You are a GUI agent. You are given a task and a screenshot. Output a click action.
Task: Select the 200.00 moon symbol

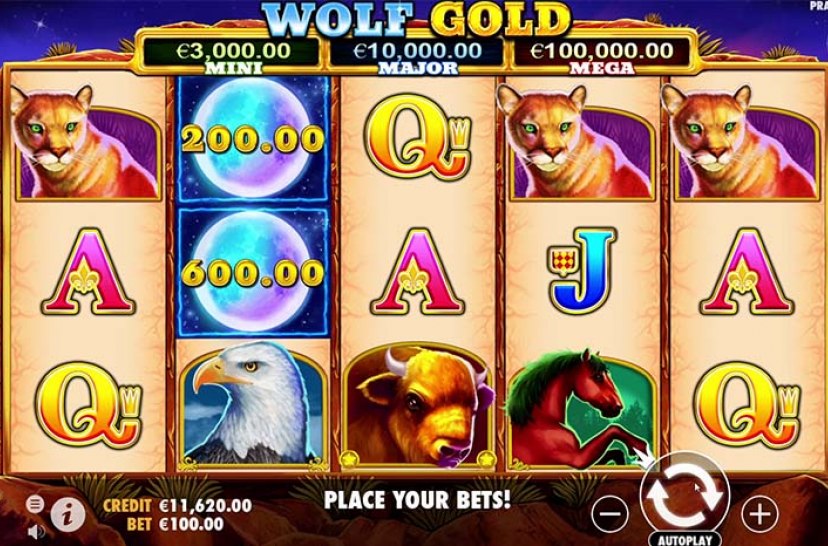253,139
